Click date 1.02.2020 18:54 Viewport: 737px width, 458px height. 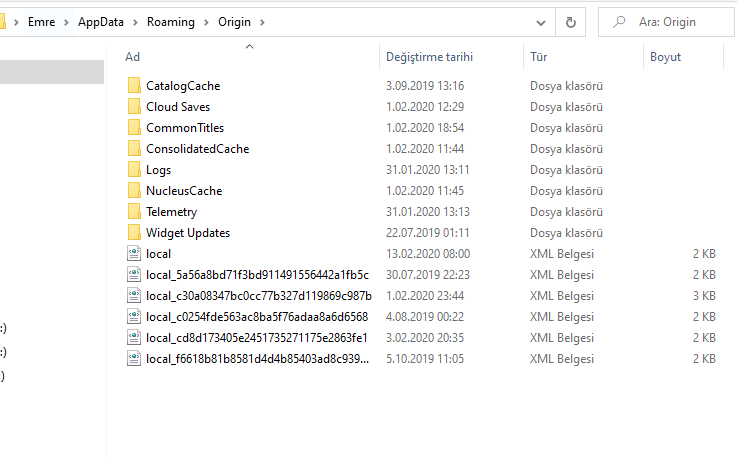point(425,128)
